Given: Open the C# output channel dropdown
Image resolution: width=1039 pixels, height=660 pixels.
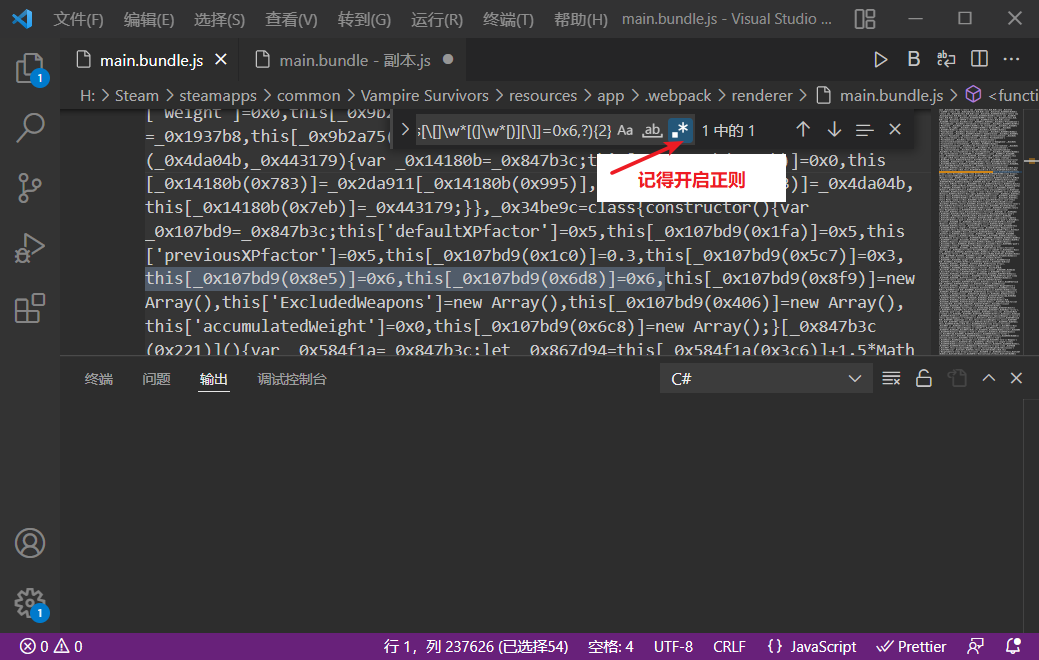Looking at the screenshot, I should pos(766,379).
